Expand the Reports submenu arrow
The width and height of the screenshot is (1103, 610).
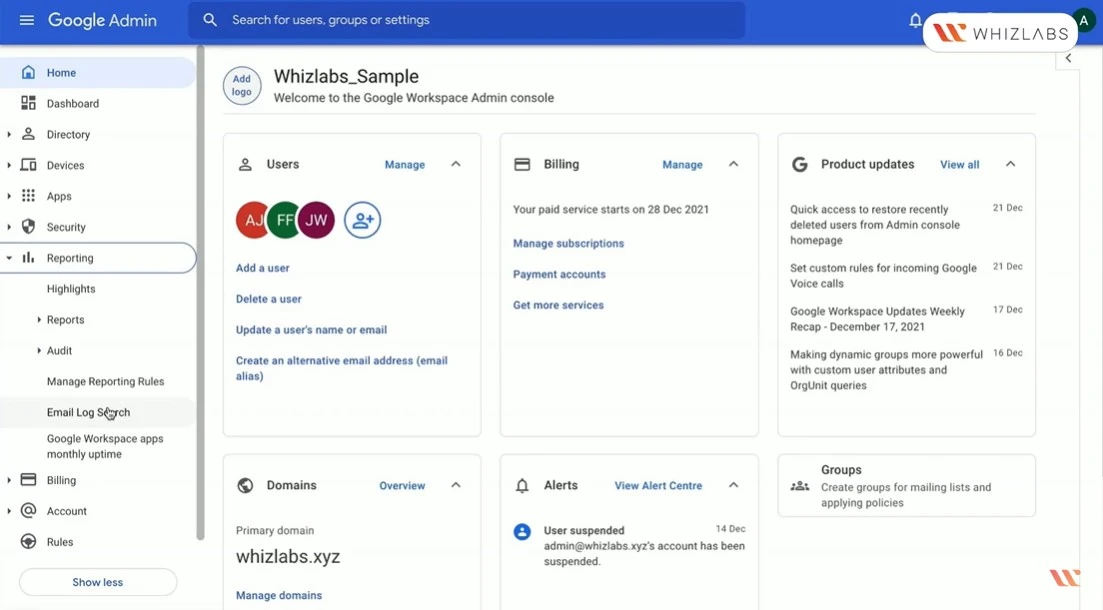coord(39,319)
